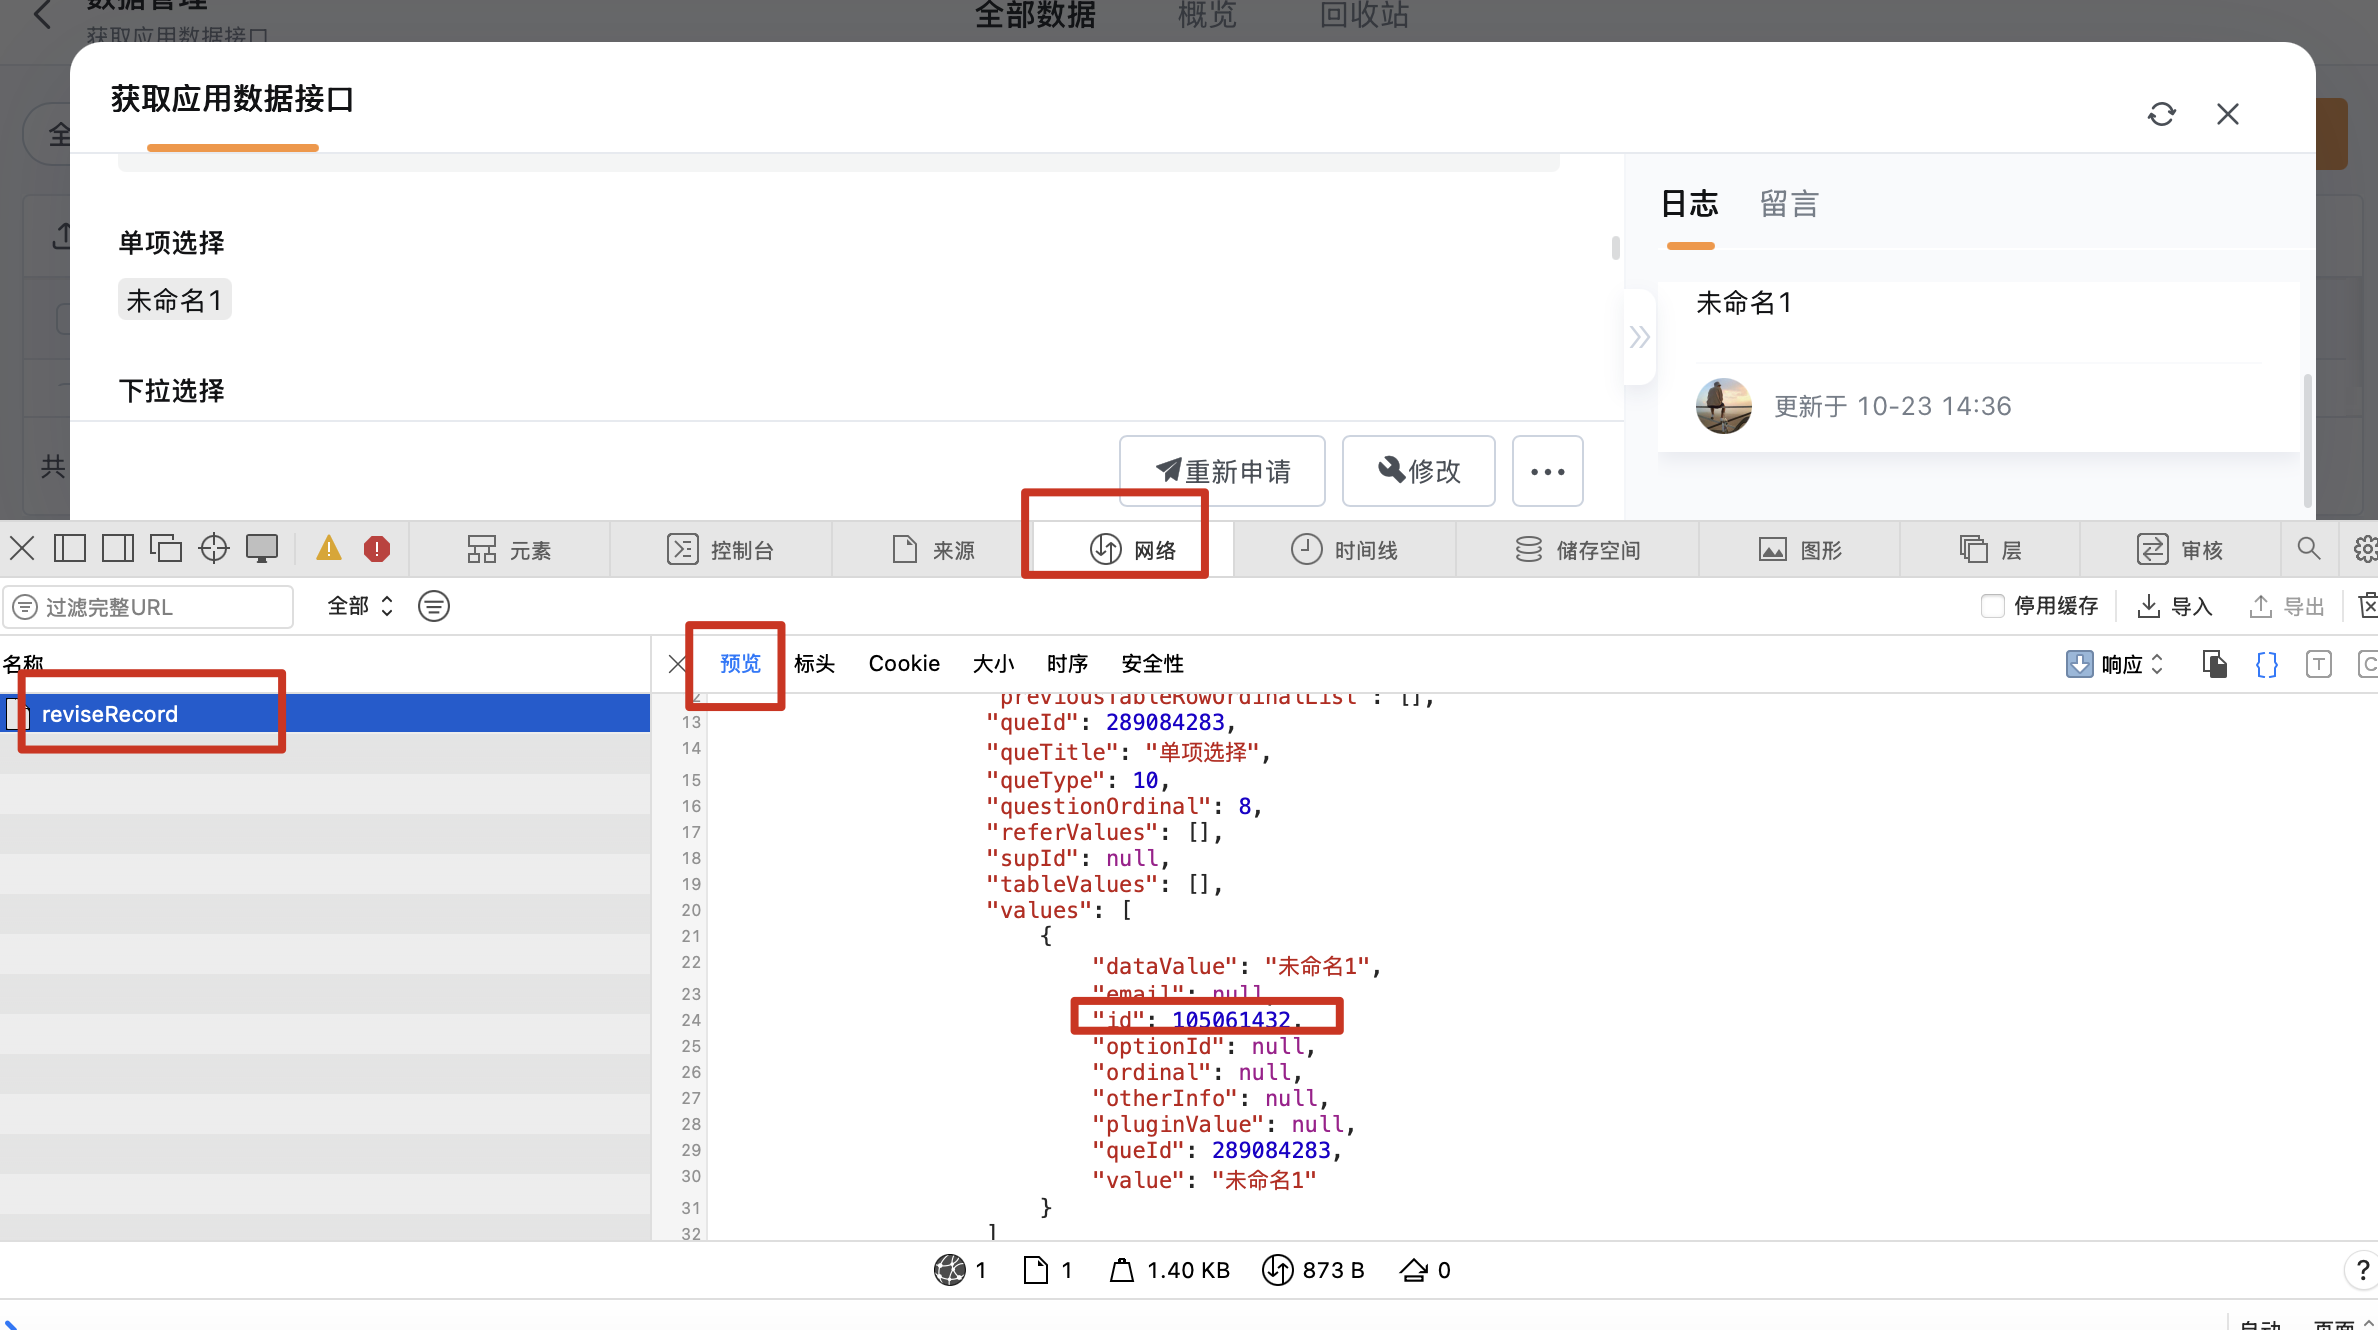Click the 重新申请 button
2378x1330 pixels.
1222,471
